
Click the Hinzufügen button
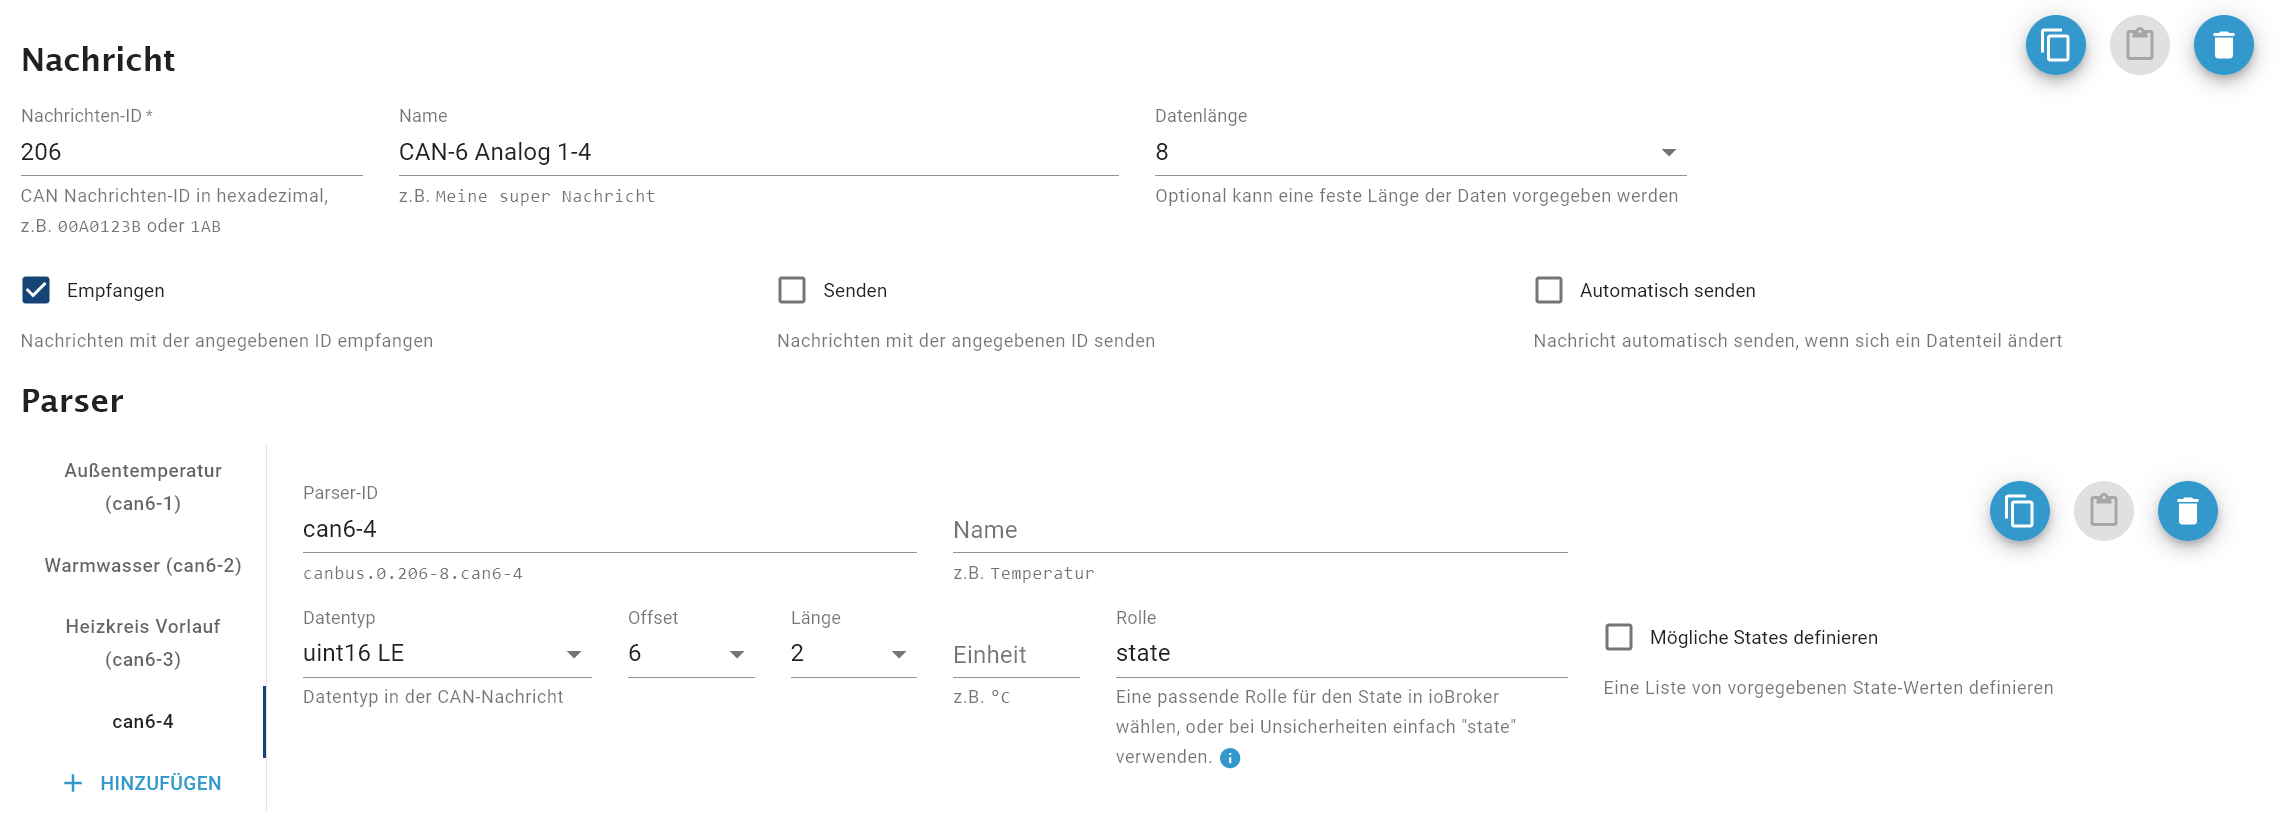point(160,783)
